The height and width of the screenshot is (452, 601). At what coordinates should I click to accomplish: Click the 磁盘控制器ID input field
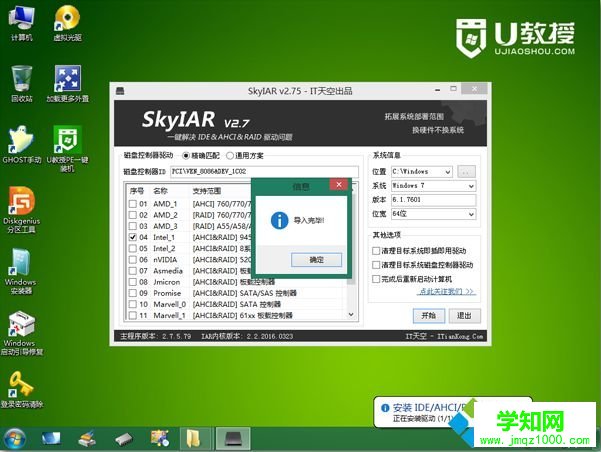coord(264,171)
